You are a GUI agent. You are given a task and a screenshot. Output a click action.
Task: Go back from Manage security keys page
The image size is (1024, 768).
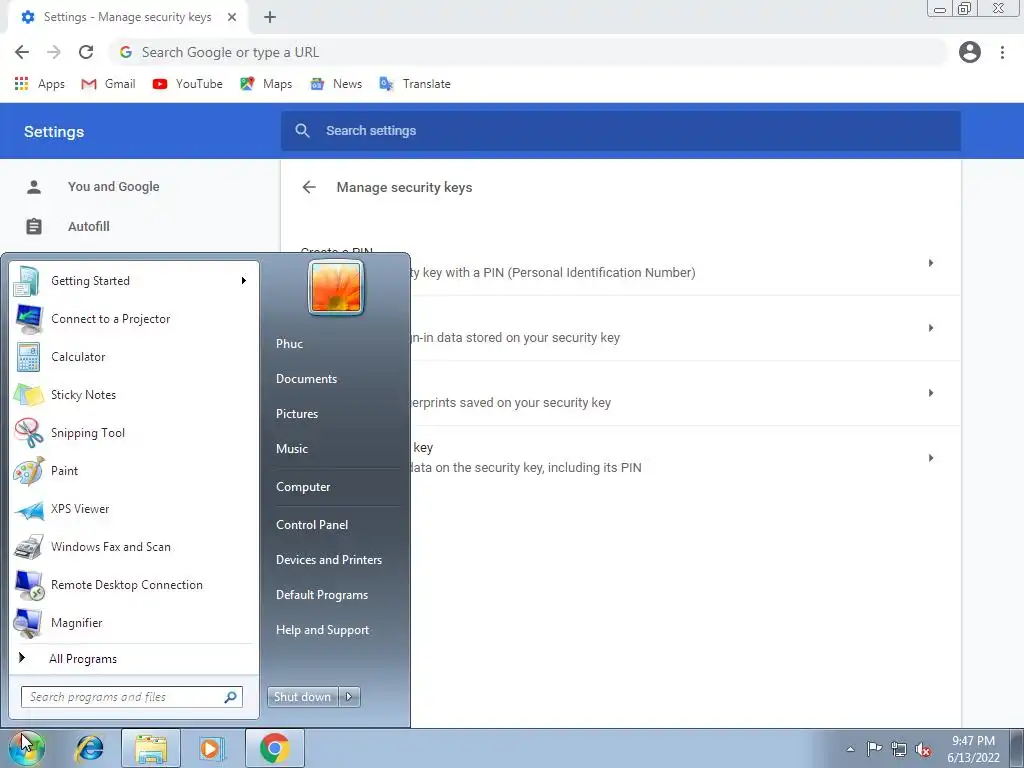pos(309,187)
